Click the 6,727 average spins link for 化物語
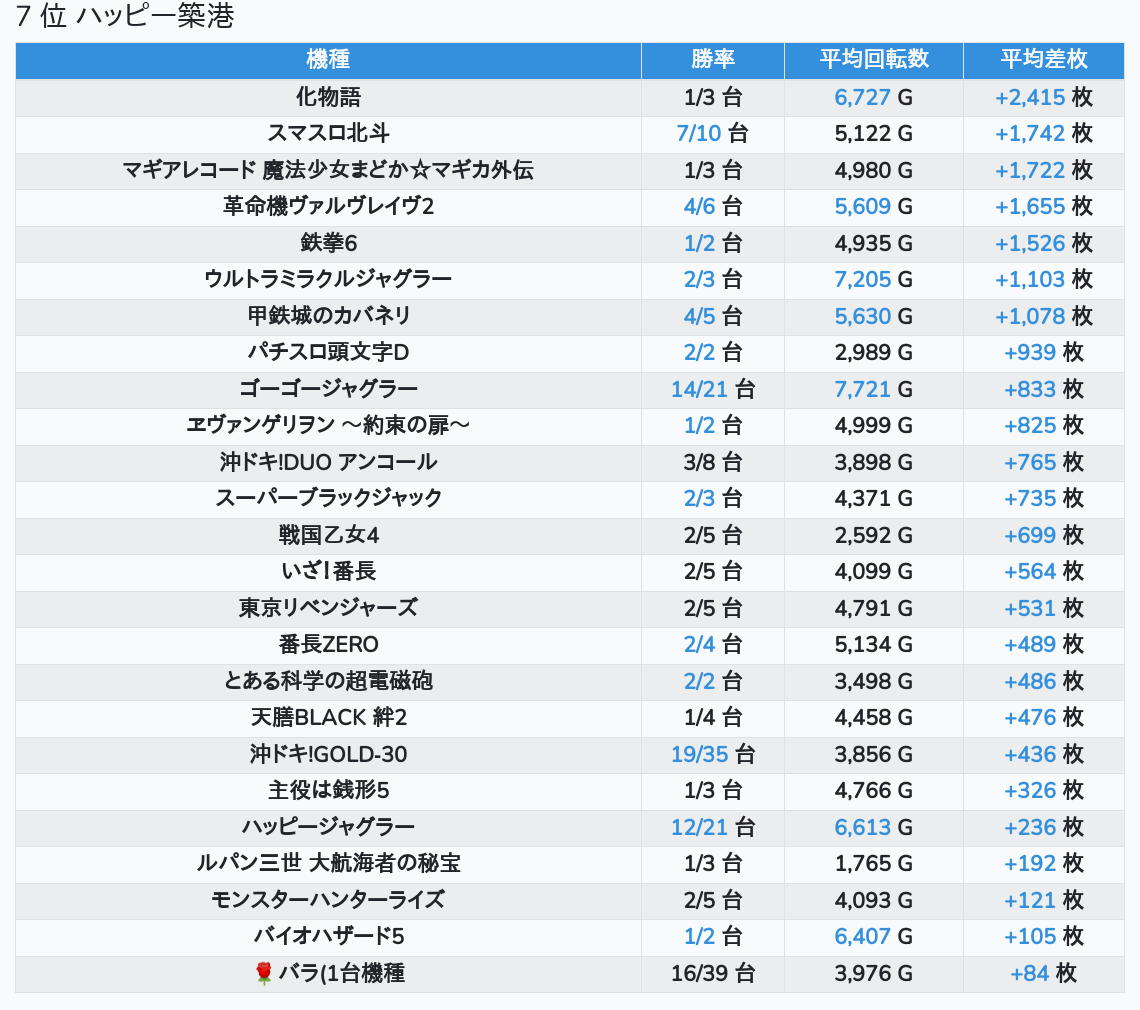The width and height of the screenshot is (1140, 1010). click(862, 97)
